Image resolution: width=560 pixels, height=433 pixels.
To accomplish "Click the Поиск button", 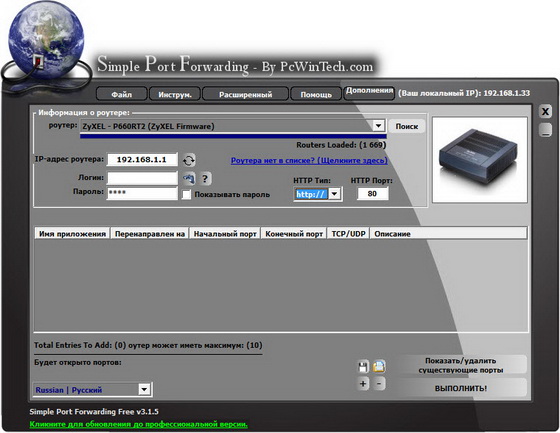I will click(x=407, y=126).
